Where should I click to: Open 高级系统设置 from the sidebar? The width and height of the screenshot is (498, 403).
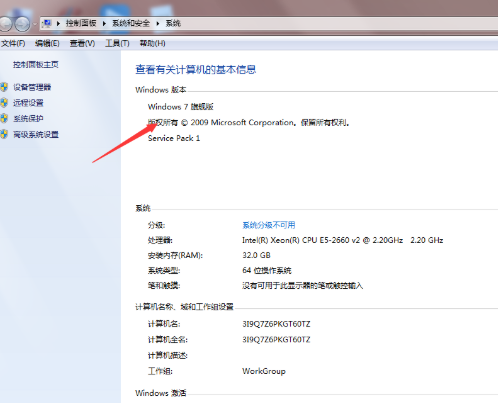(x=36, y=134)
